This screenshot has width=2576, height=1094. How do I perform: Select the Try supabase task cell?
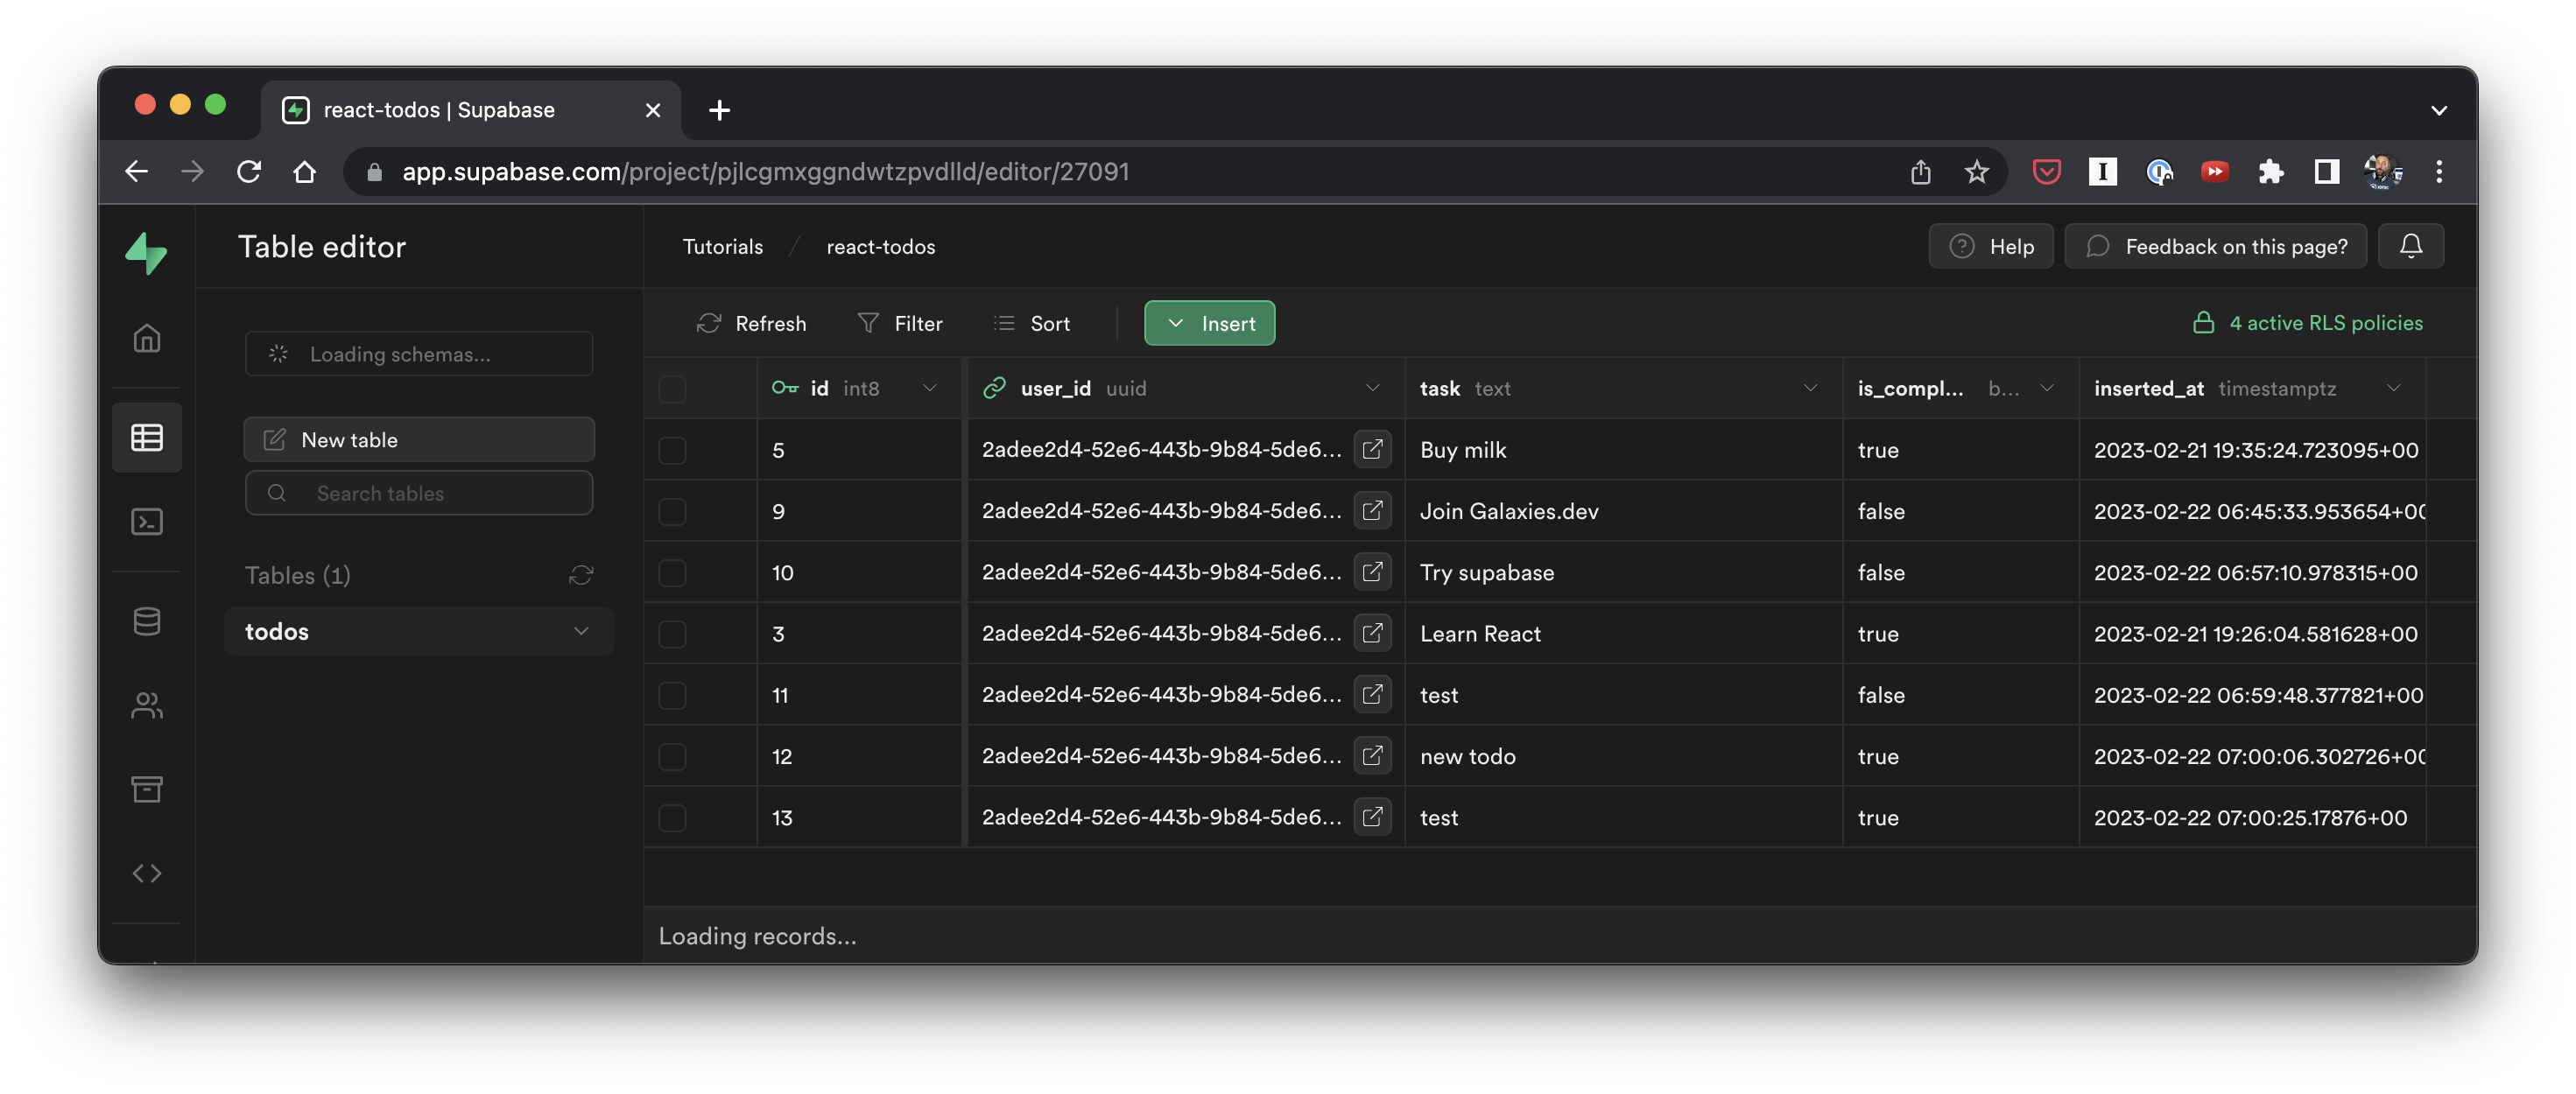[1623, 572]
